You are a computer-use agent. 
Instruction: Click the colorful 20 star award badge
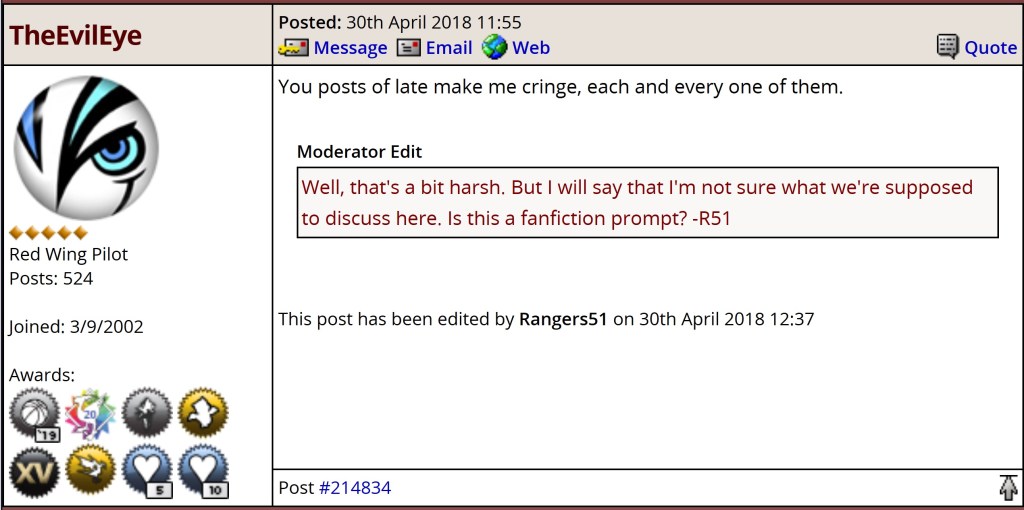pos(90,414)
